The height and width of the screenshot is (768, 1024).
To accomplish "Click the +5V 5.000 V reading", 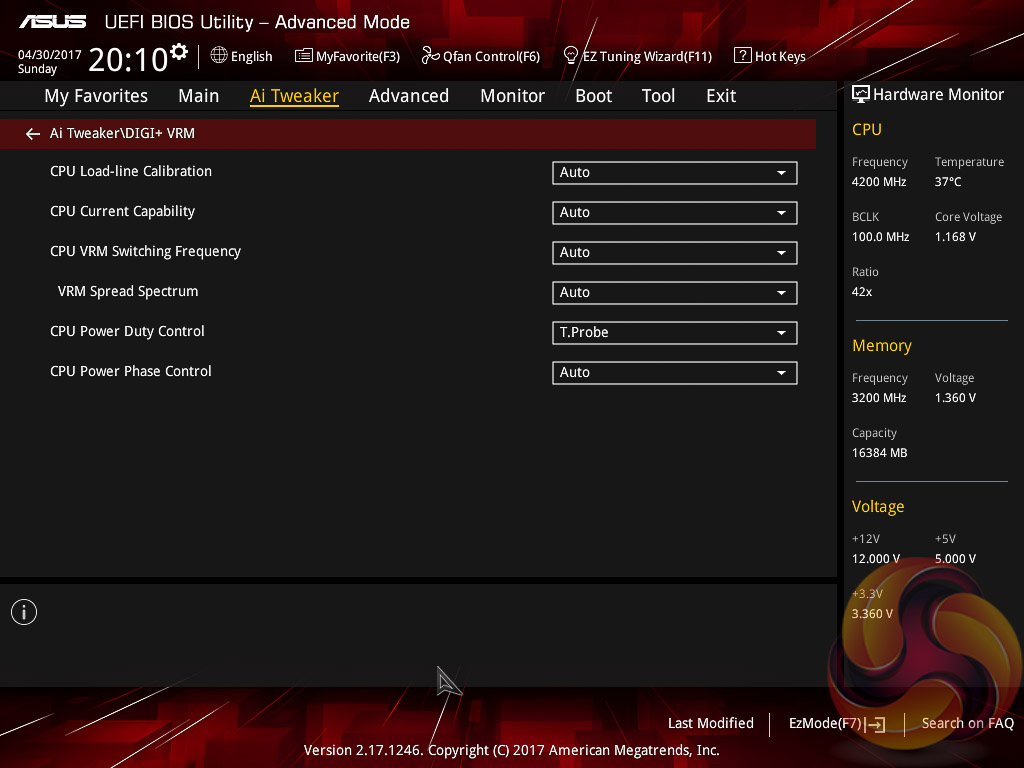I will [955, 559].
